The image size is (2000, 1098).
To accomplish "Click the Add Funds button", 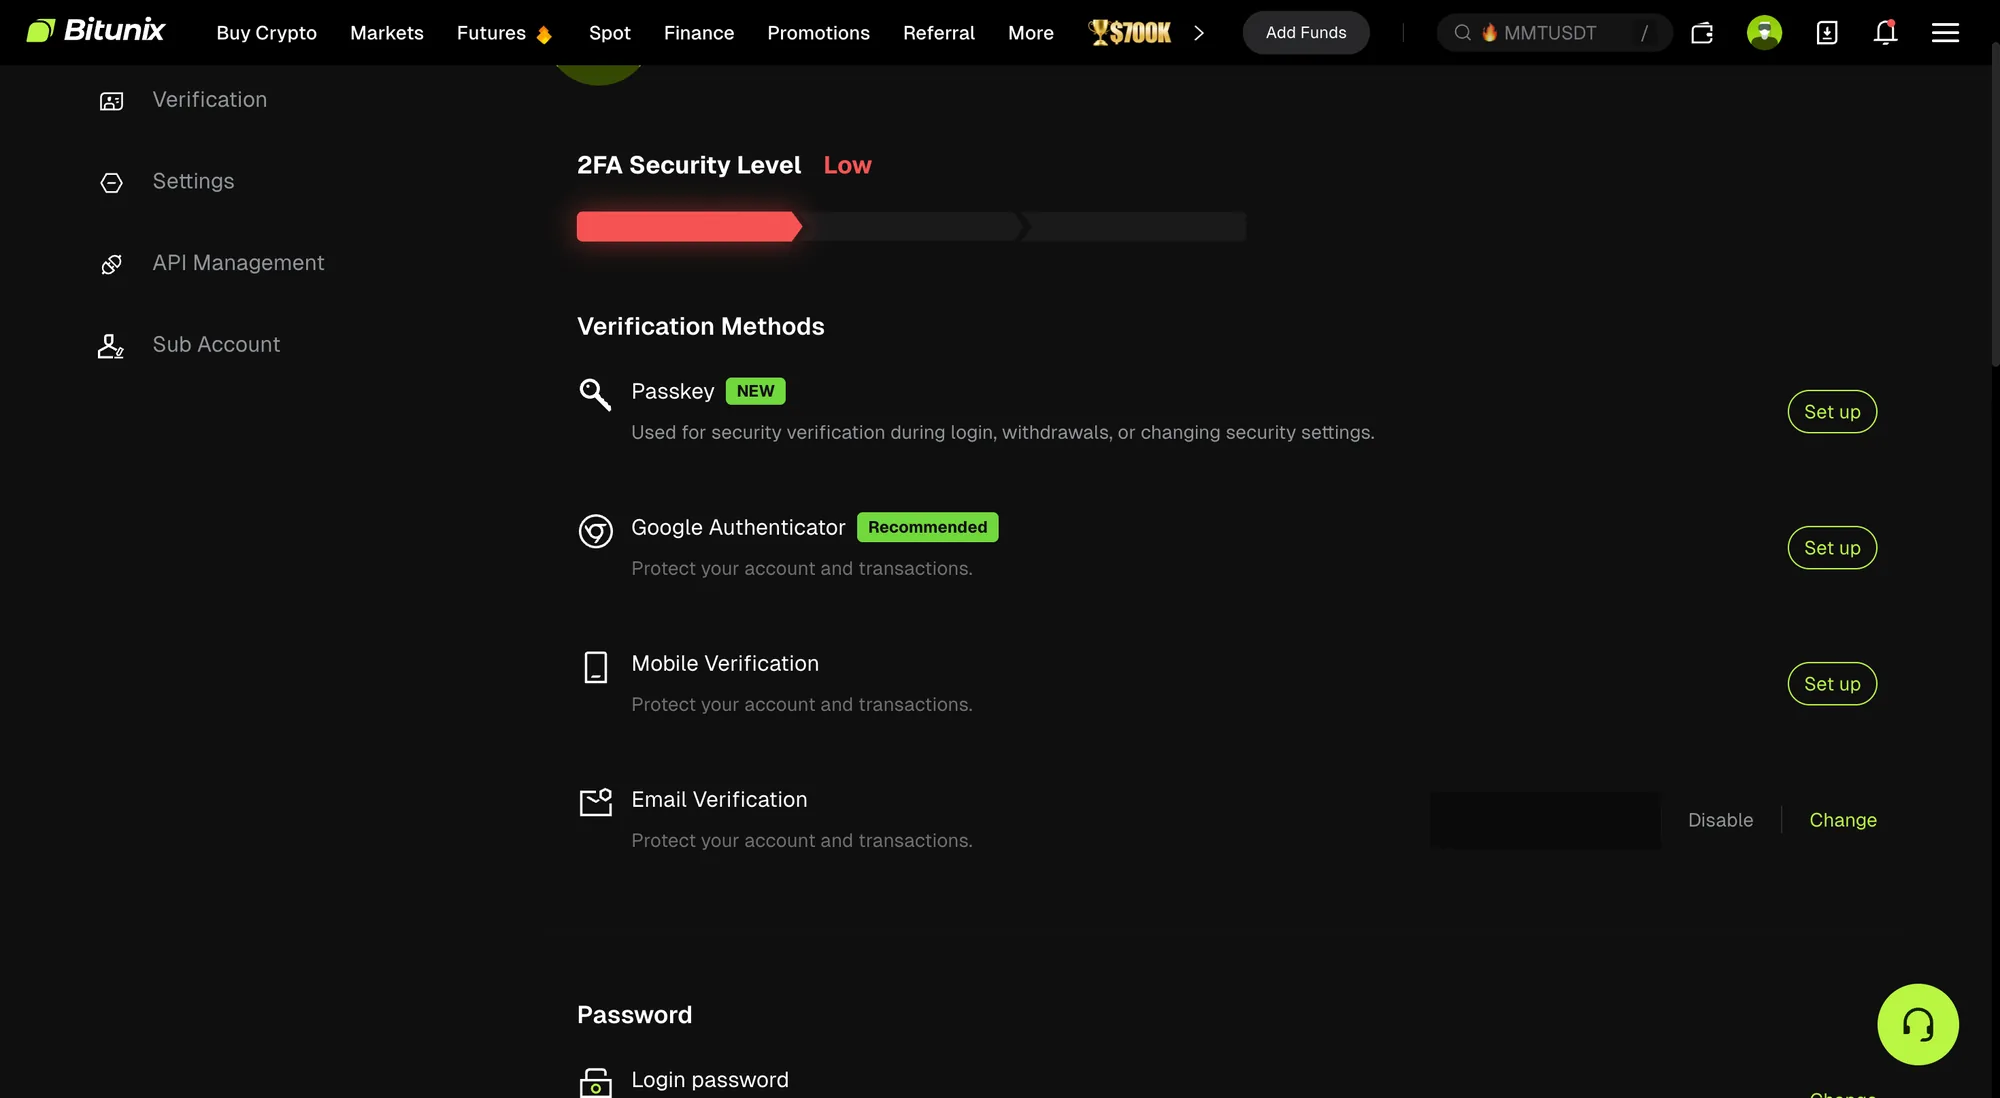I will click(1306, 33).
